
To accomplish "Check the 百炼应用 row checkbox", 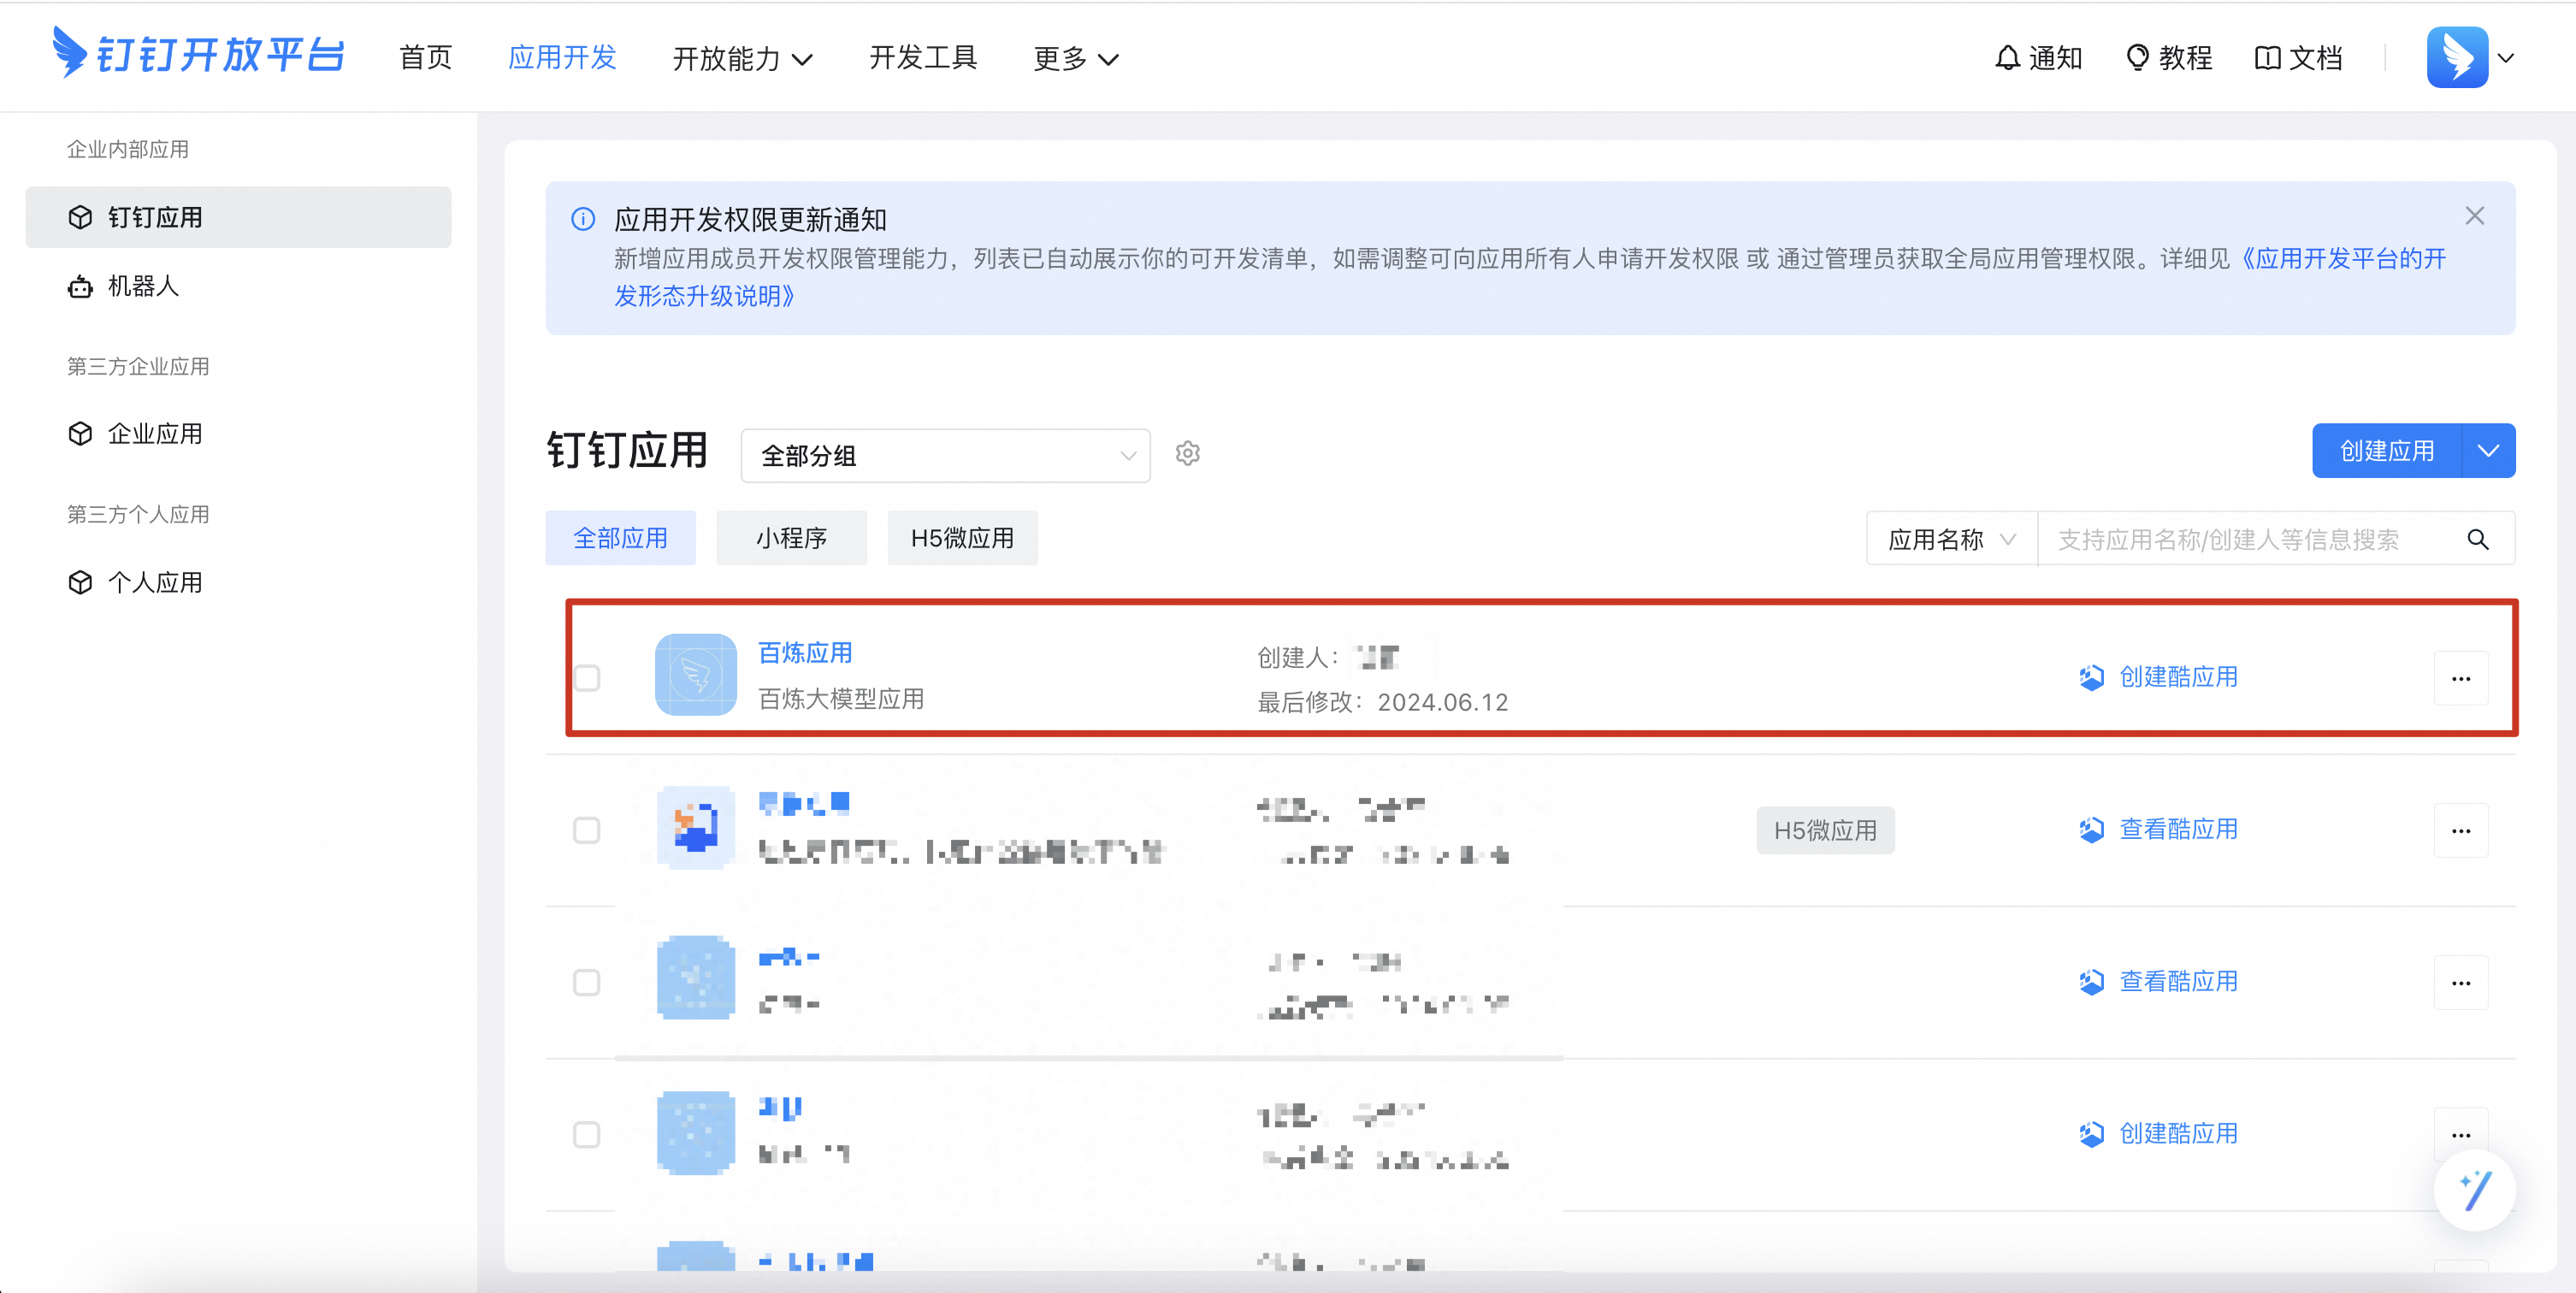I will coord(587,678).
